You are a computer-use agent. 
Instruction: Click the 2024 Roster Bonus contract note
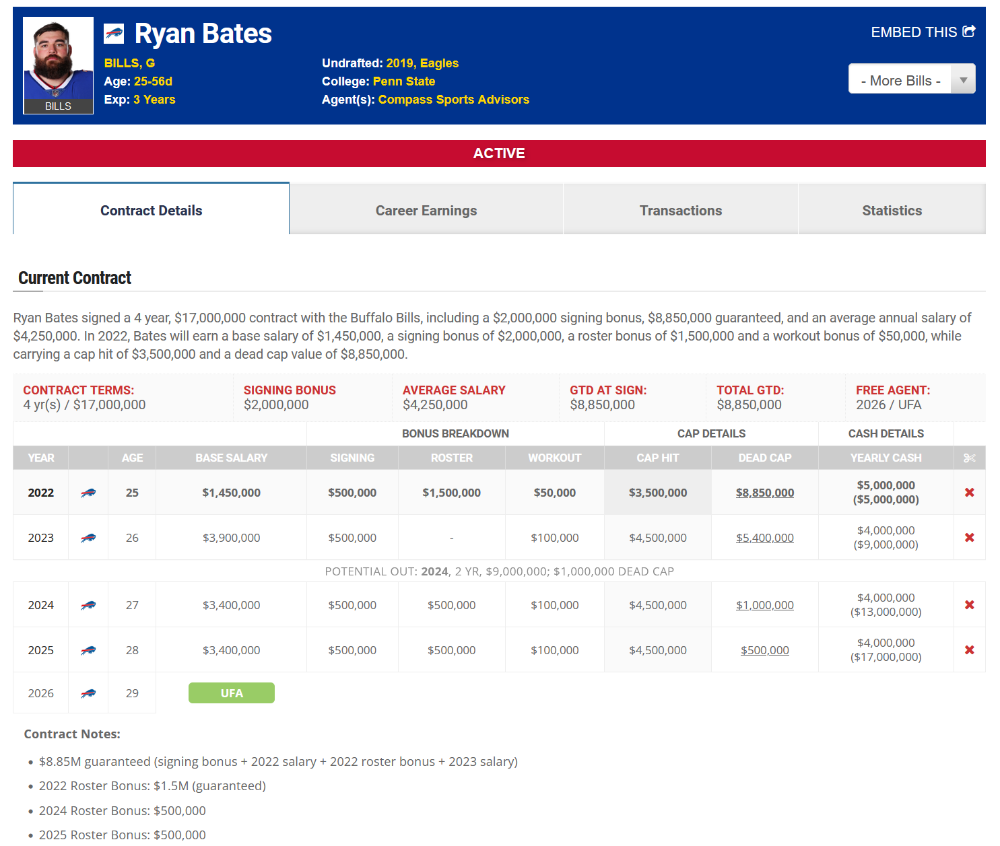122,811
